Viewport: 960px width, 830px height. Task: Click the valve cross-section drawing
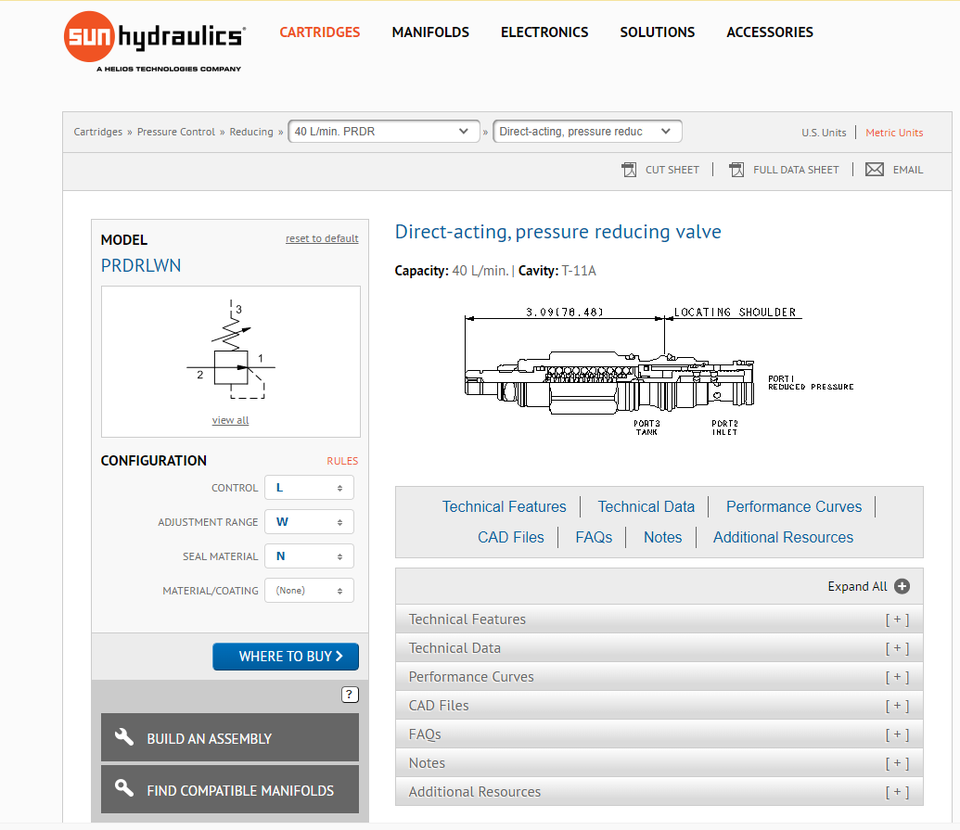point(609,383)
